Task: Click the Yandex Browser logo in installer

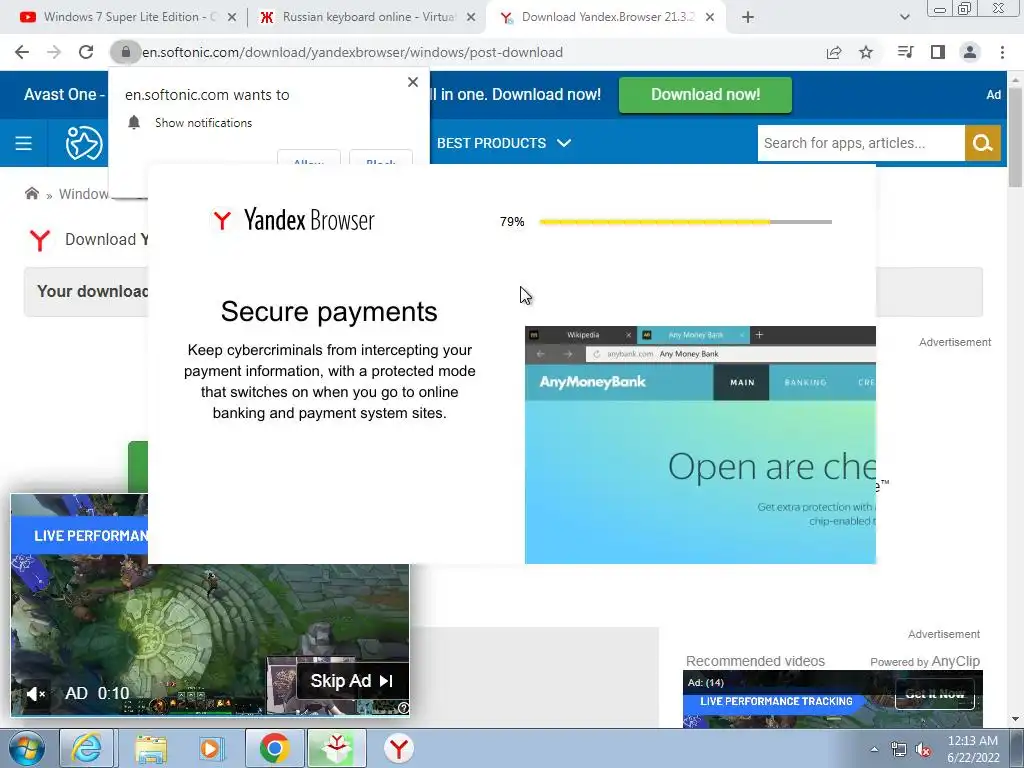Action: click(293, 220)
